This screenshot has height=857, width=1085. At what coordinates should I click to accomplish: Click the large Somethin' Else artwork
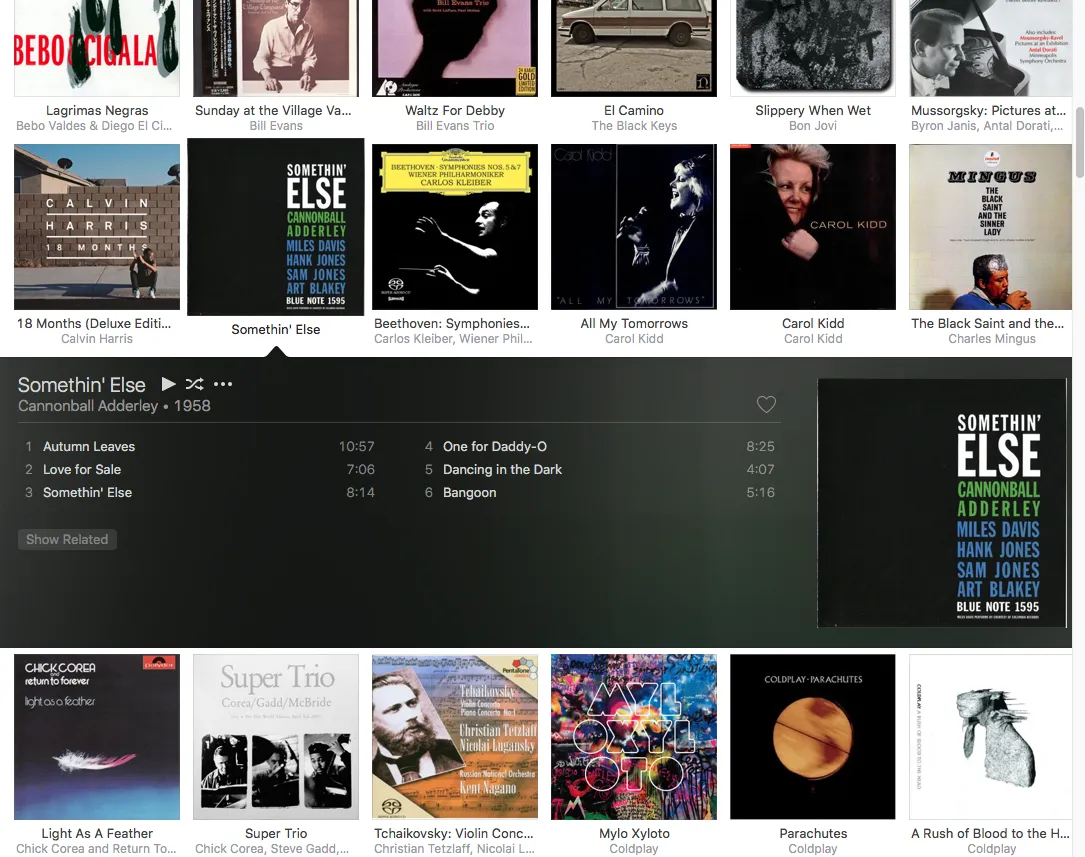click(x=942, y=503)
